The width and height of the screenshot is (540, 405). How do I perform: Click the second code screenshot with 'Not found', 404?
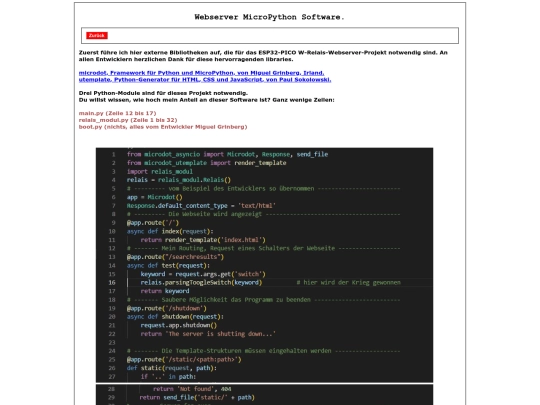coord(264,395)
